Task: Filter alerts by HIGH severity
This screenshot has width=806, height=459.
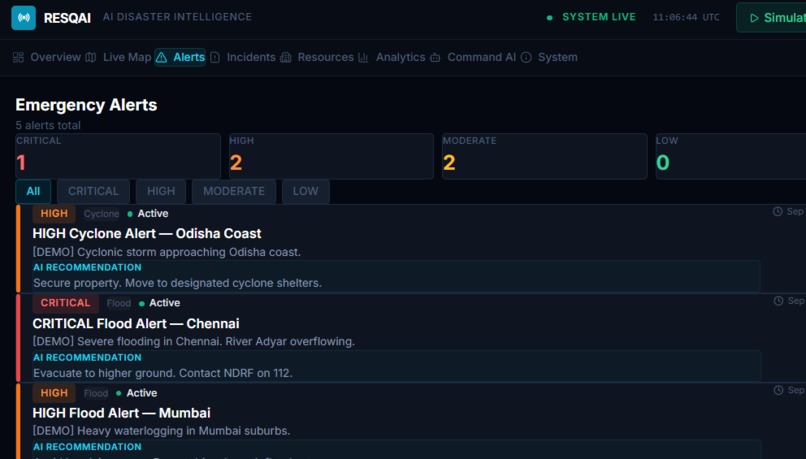Action: 161,191
